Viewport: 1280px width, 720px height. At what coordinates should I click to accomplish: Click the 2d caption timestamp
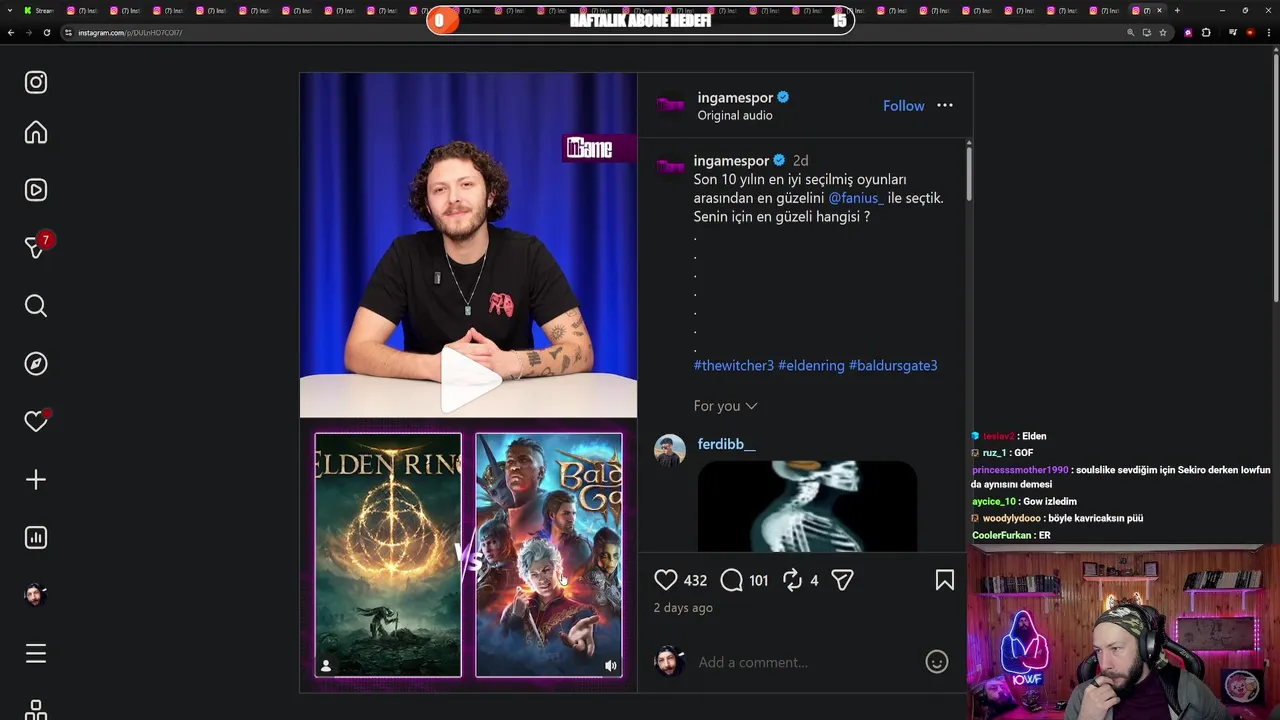click(800, 160)
